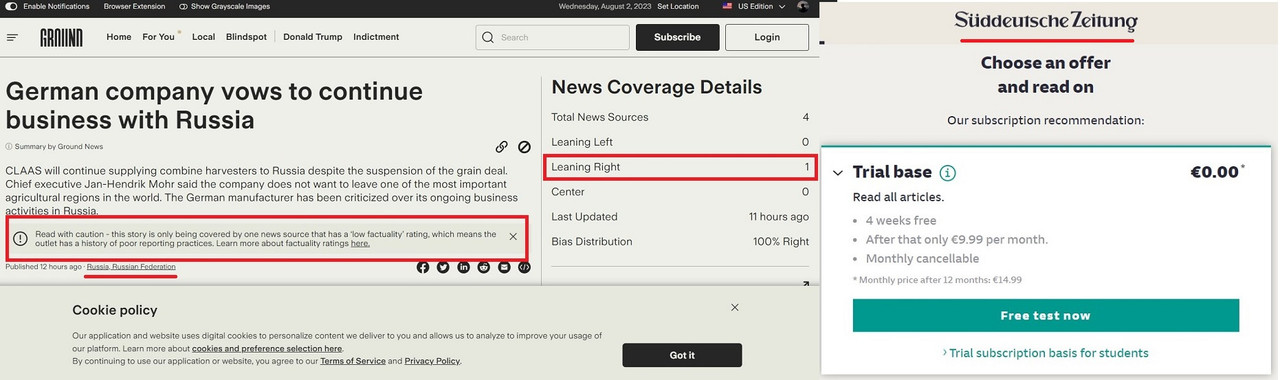Open the hamburger menu in Ground News

[x=12, y=37]
